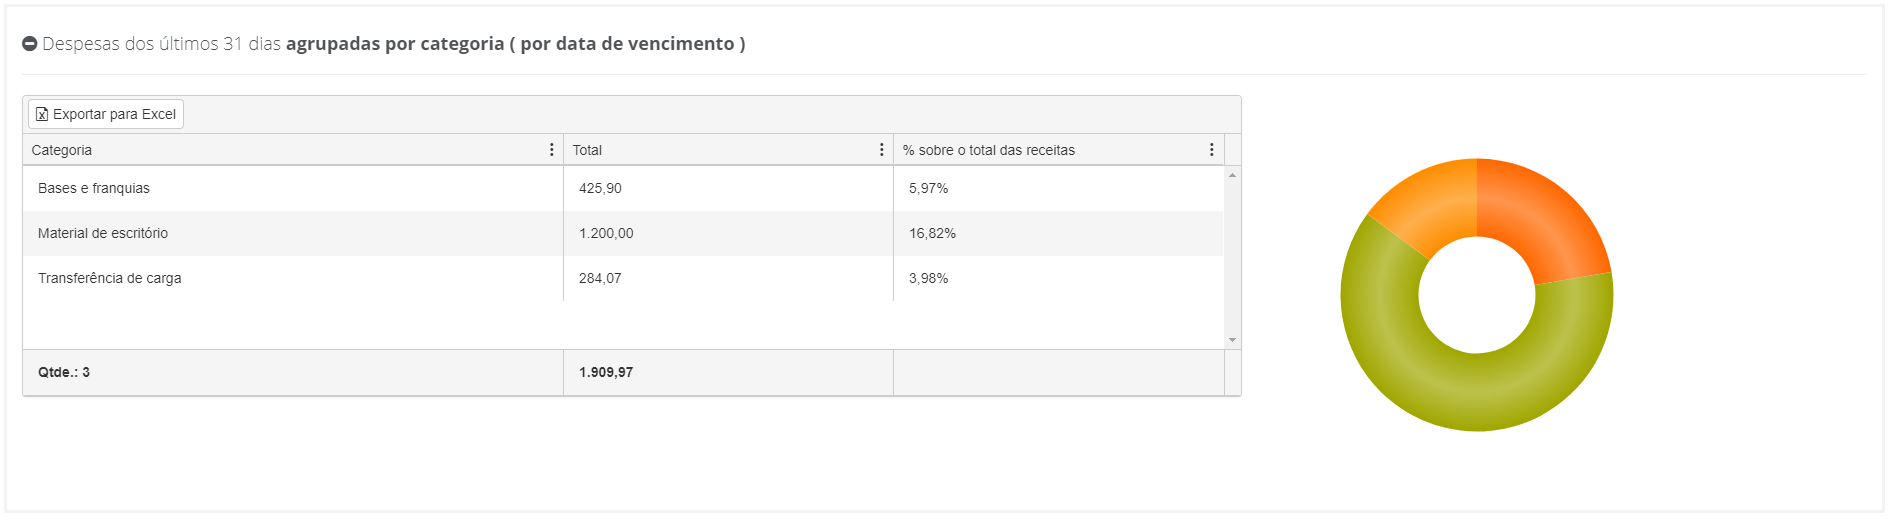Image resolution: width=1894 pixels, height=522 pixels.
Task: Select the Transferência de carga row
Action: coord(623,278)
